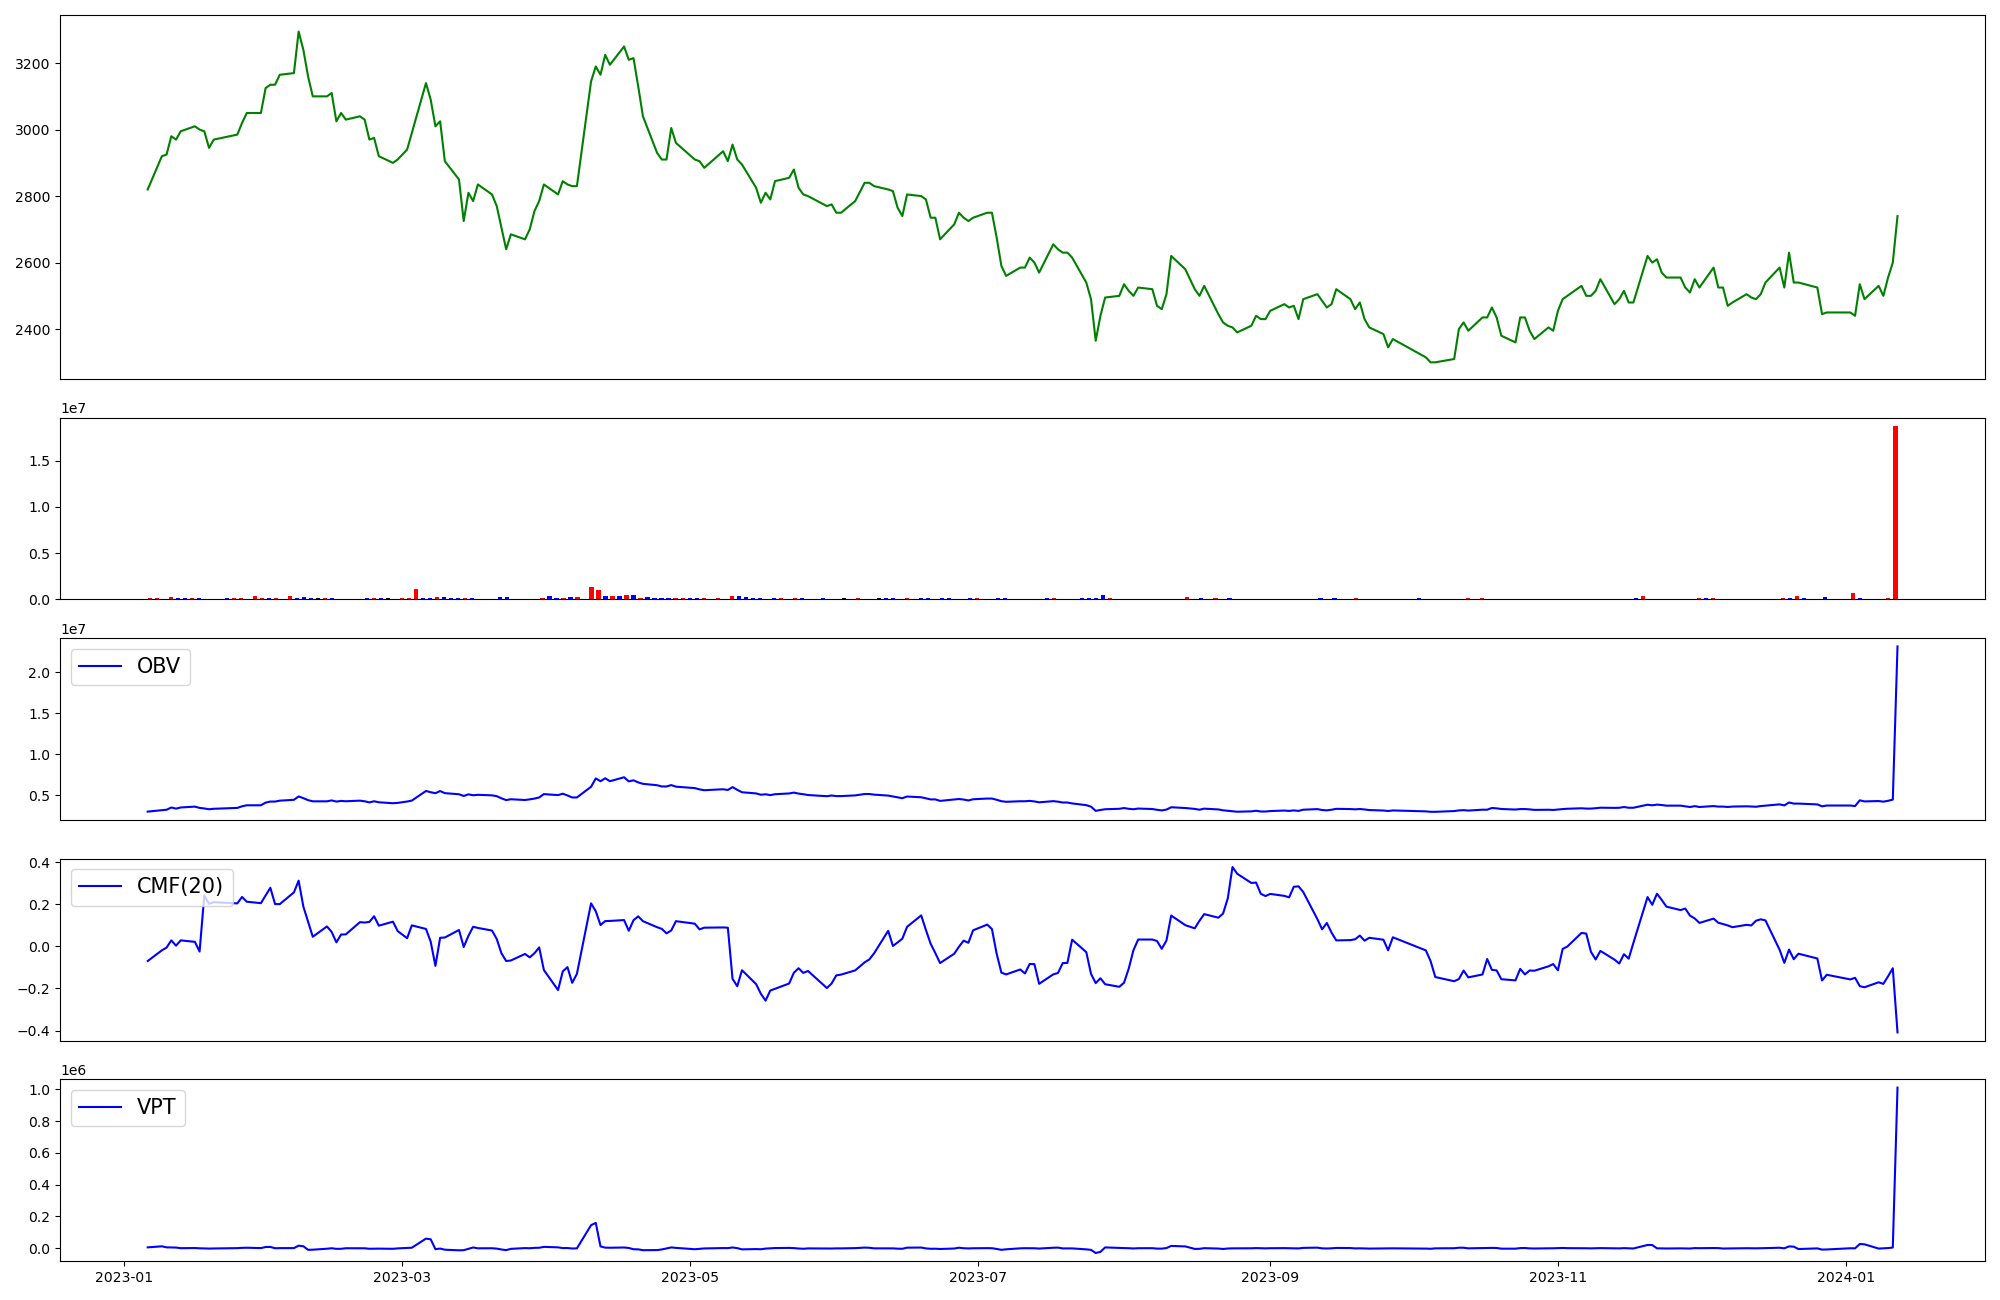Click the tall red volume bar
This screenshot has width=2000, height=1300.
1895,513
